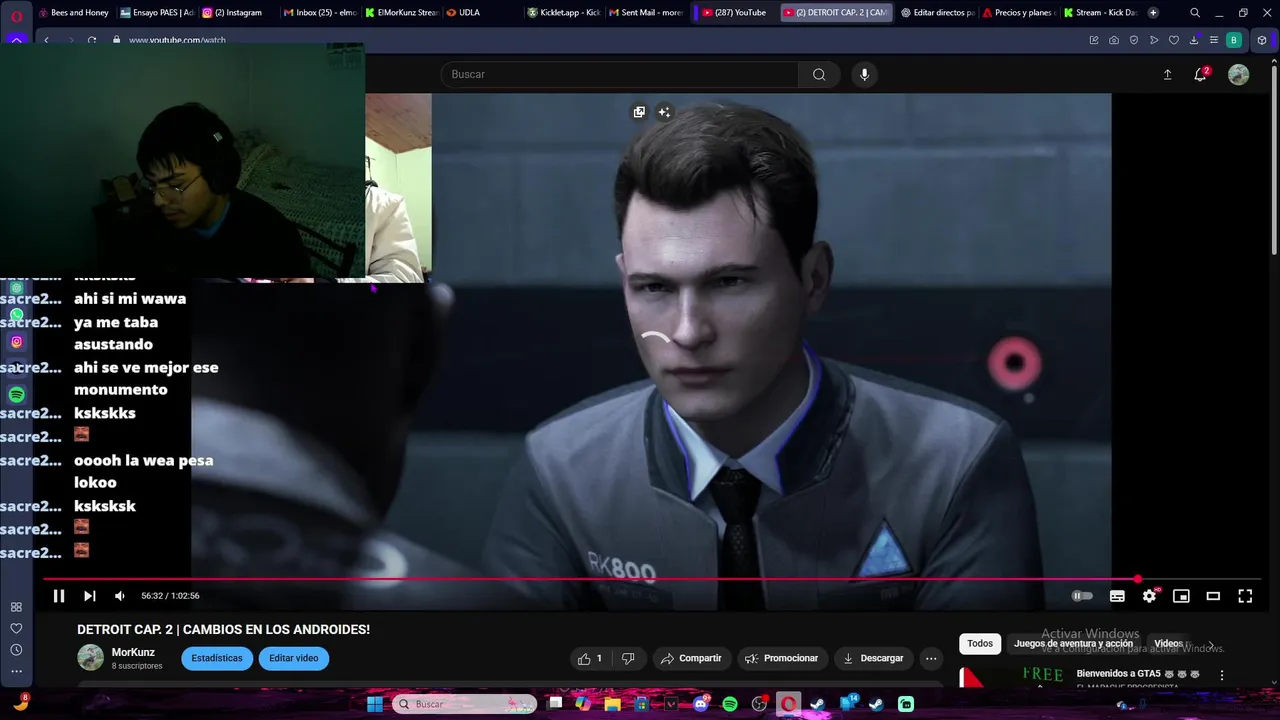This screenshot has width=1280, height=720.
Task: Mute the video volume
Action: pyautogui.click(x=120, y=596)
